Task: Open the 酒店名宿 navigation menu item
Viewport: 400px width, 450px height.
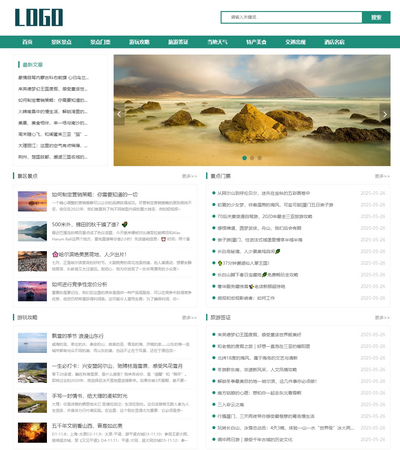Action: tap(334, 42)
